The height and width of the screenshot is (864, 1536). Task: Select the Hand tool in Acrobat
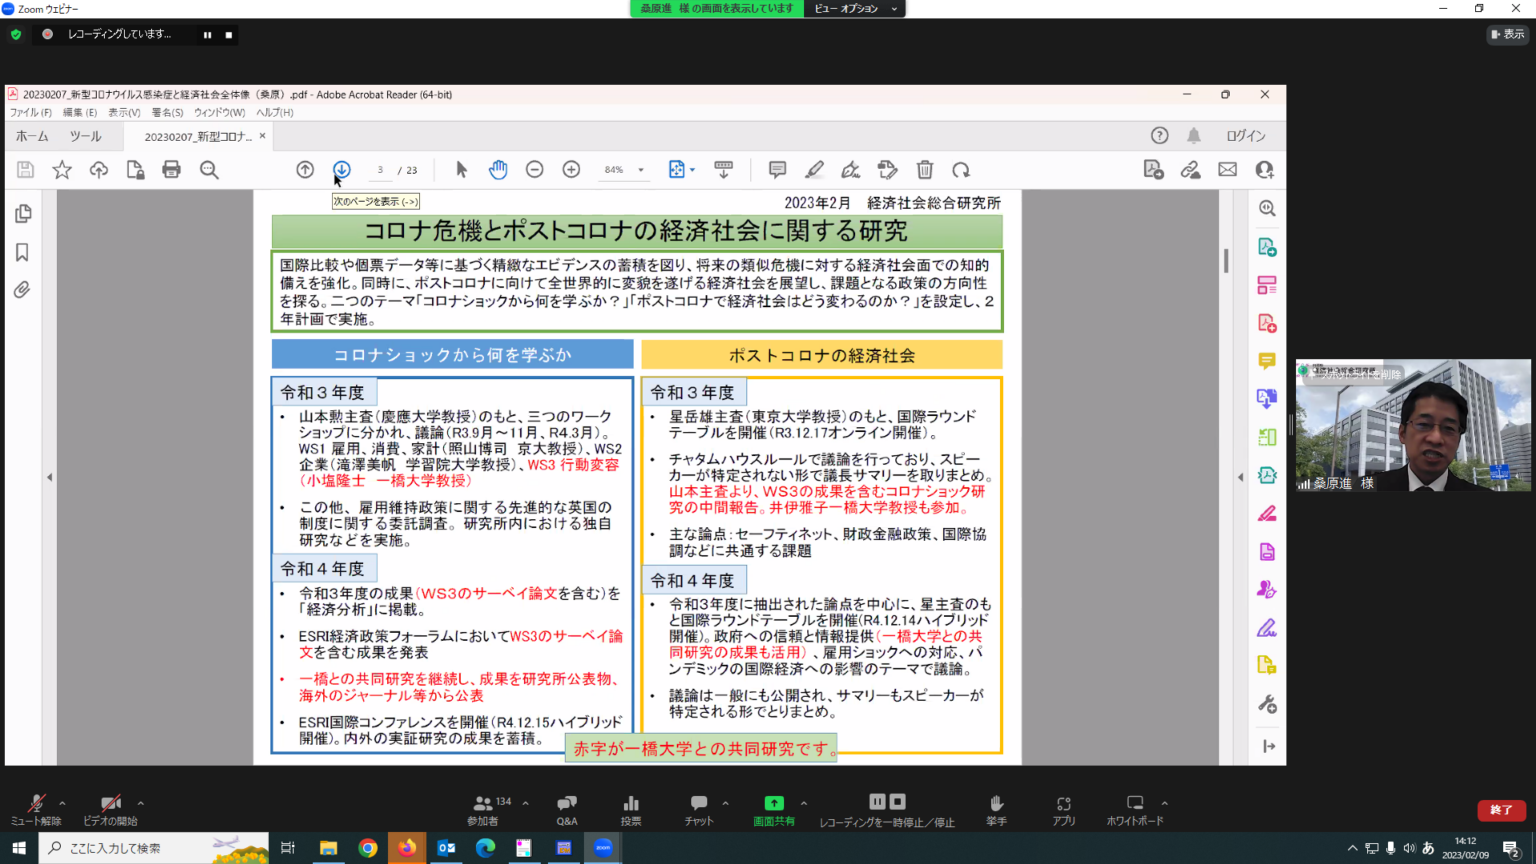coord(497,169)
